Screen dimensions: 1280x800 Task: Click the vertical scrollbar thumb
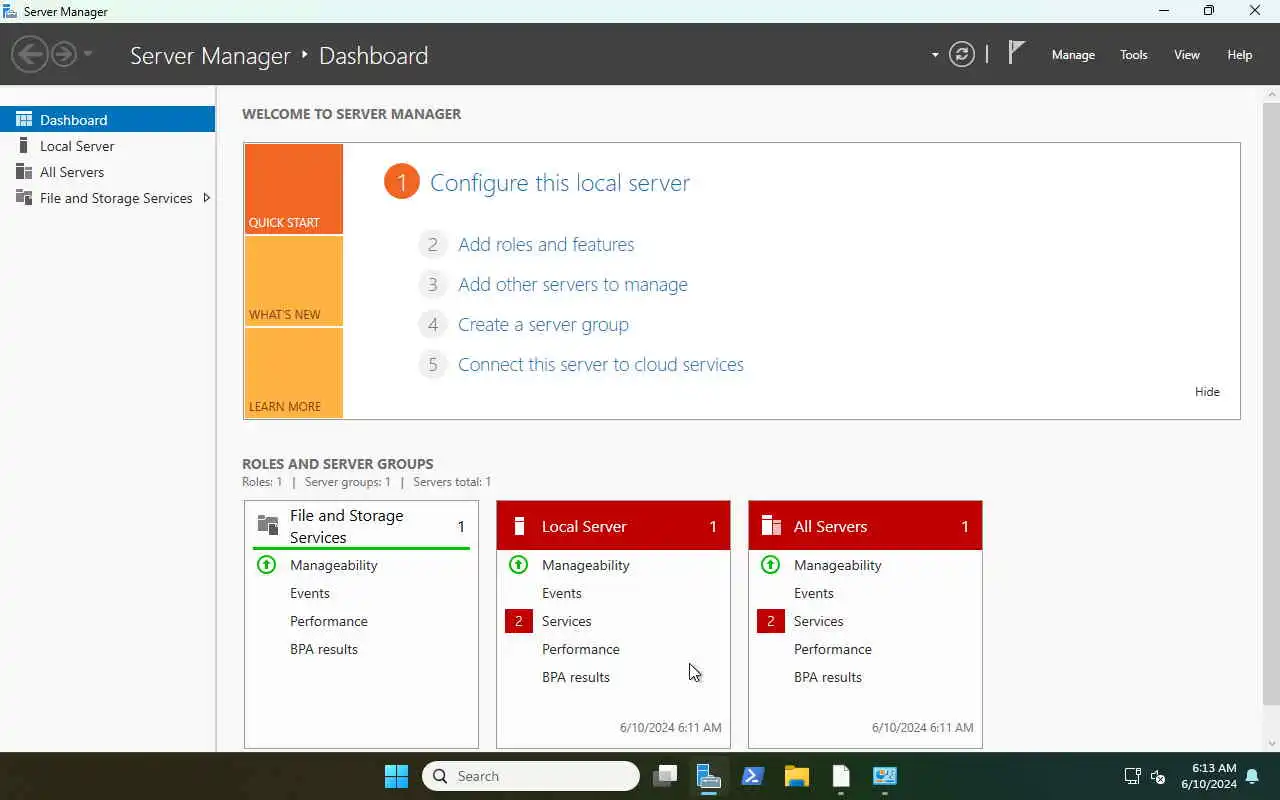1271,403
